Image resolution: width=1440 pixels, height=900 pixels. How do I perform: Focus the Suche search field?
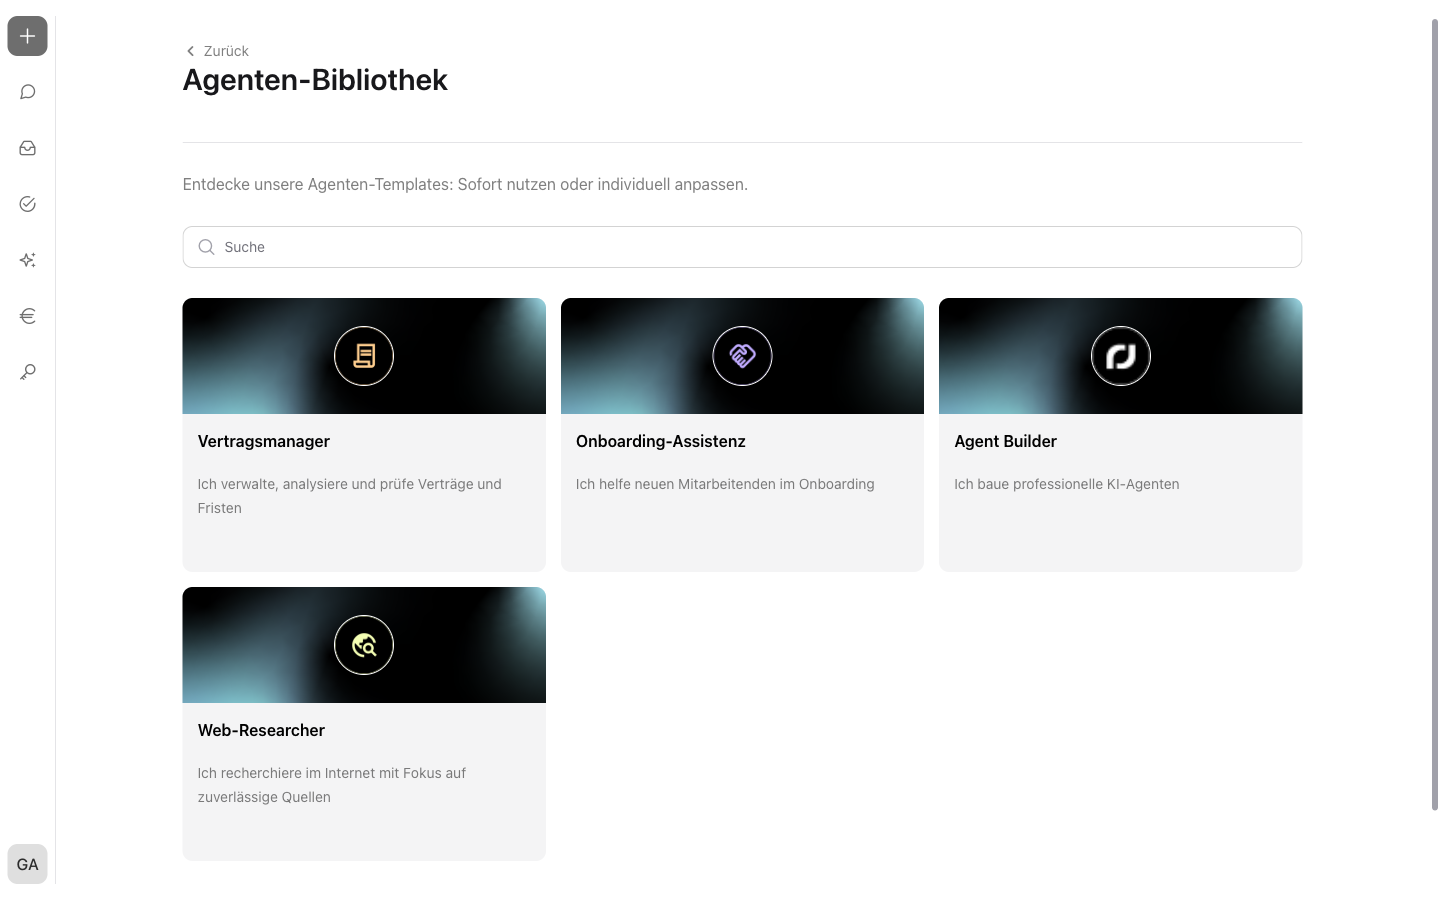tap(742, 247)
